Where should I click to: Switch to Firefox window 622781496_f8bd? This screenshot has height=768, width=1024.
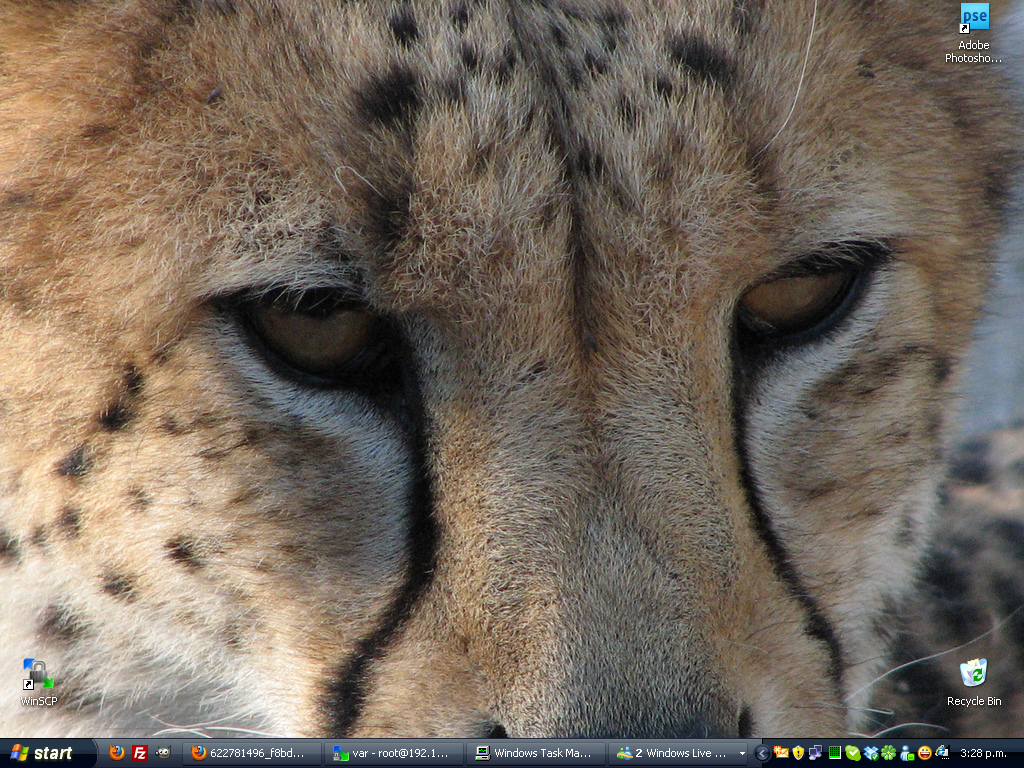point(250,753)
